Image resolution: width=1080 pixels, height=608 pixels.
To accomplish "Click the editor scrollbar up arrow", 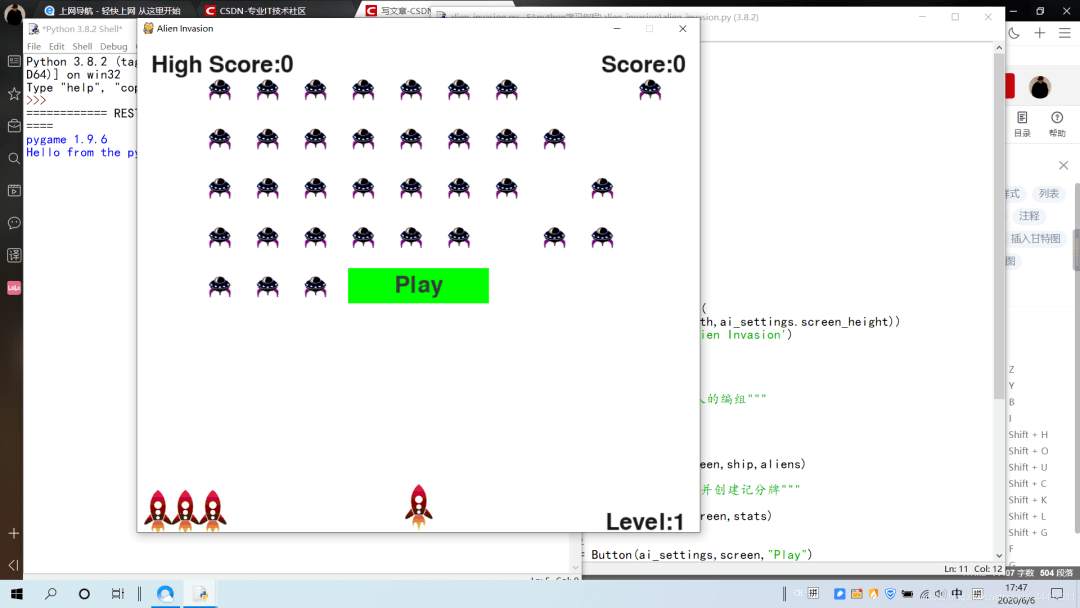I will click(999, 48).
